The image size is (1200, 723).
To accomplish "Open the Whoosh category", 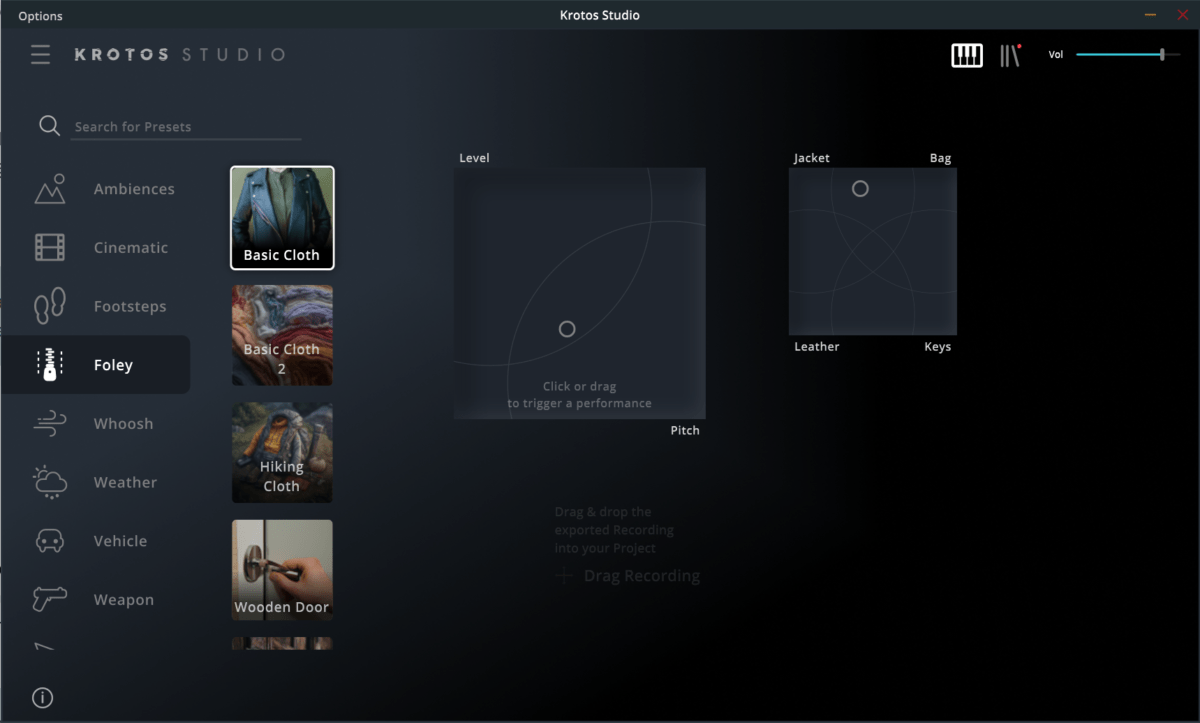I will (x=123, y=423).
